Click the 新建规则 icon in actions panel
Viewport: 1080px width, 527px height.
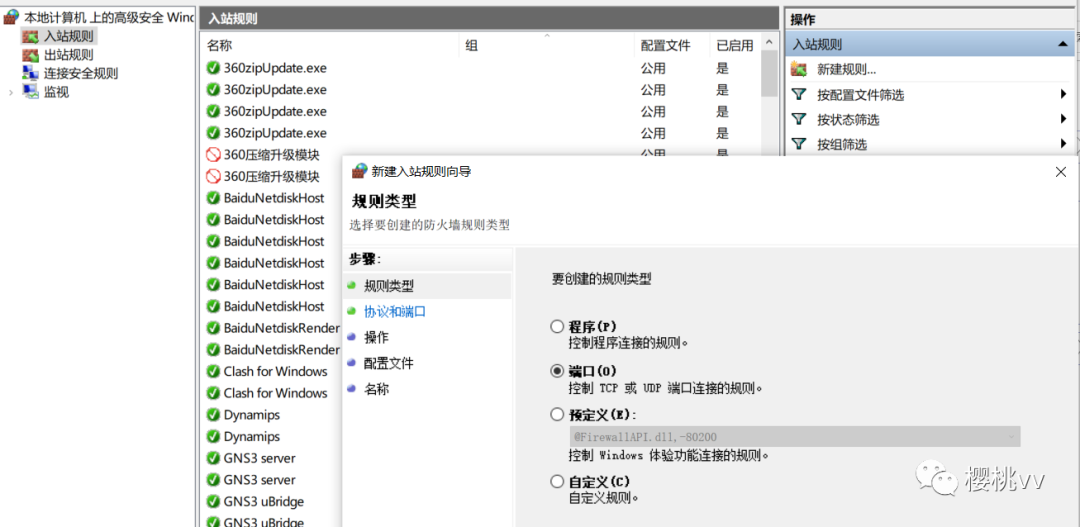coord(799,69)
